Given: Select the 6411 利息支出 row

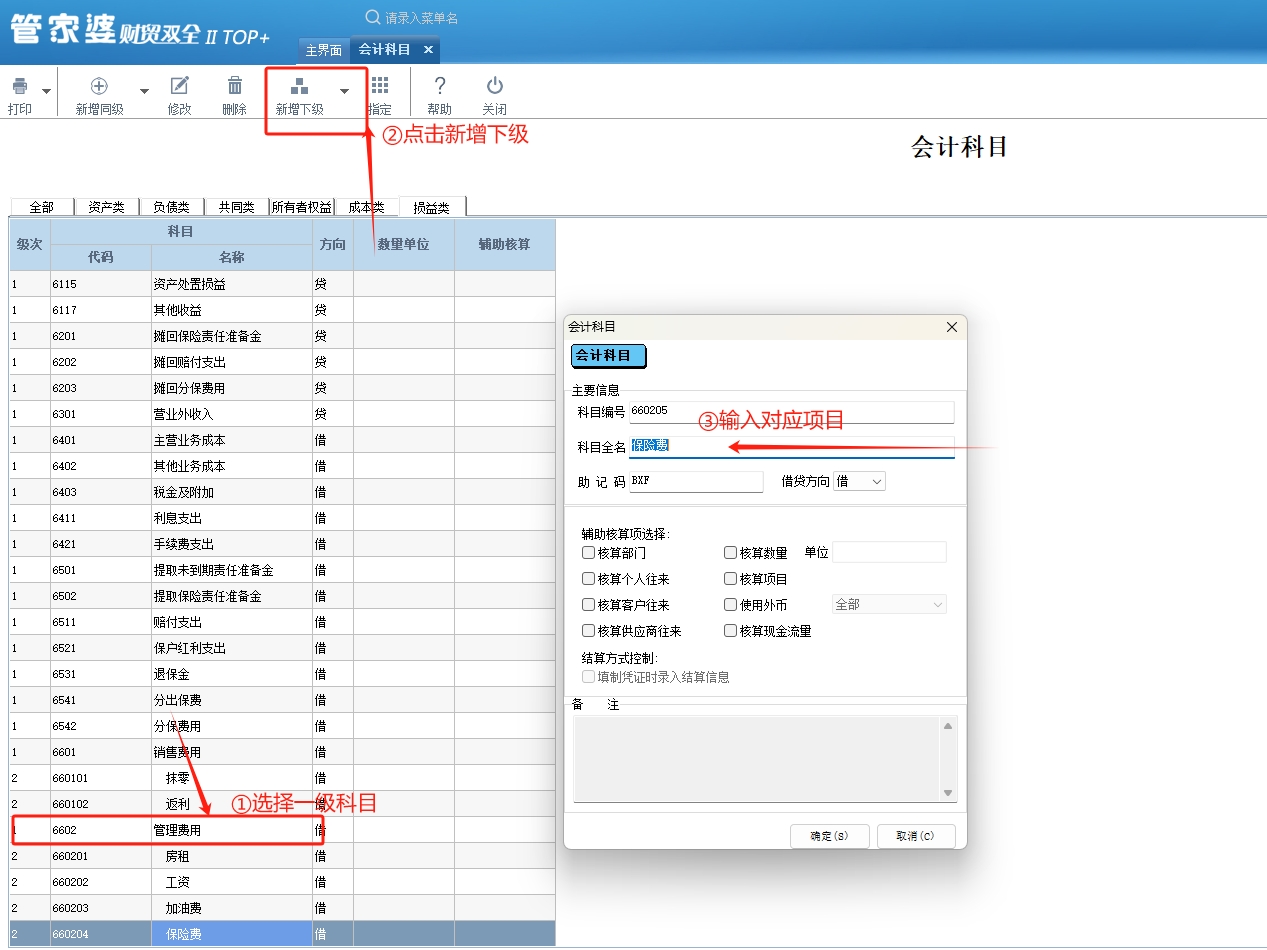Looking at the screenshot, I should [x=282, y=518].
